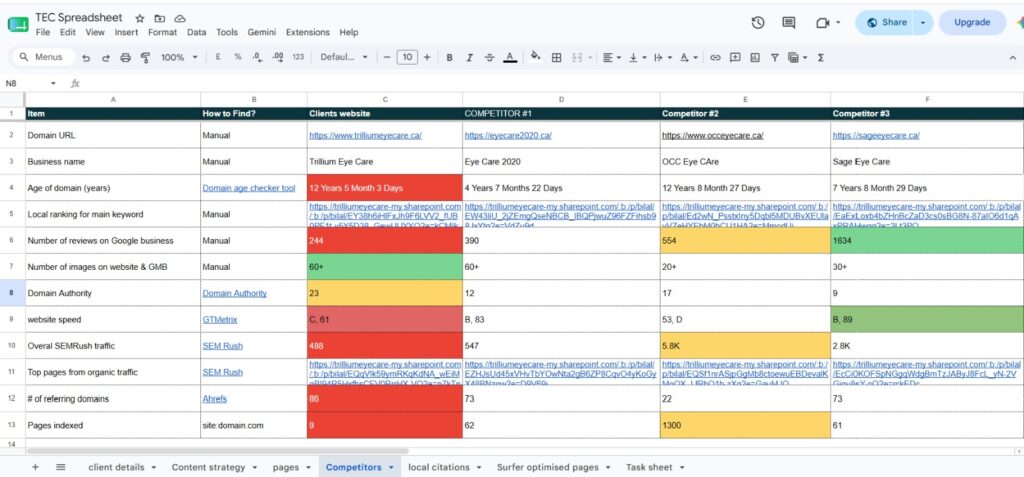The image size is (1024, 477).
Task: Open the Format menu
Action: (x=163, y=32)
